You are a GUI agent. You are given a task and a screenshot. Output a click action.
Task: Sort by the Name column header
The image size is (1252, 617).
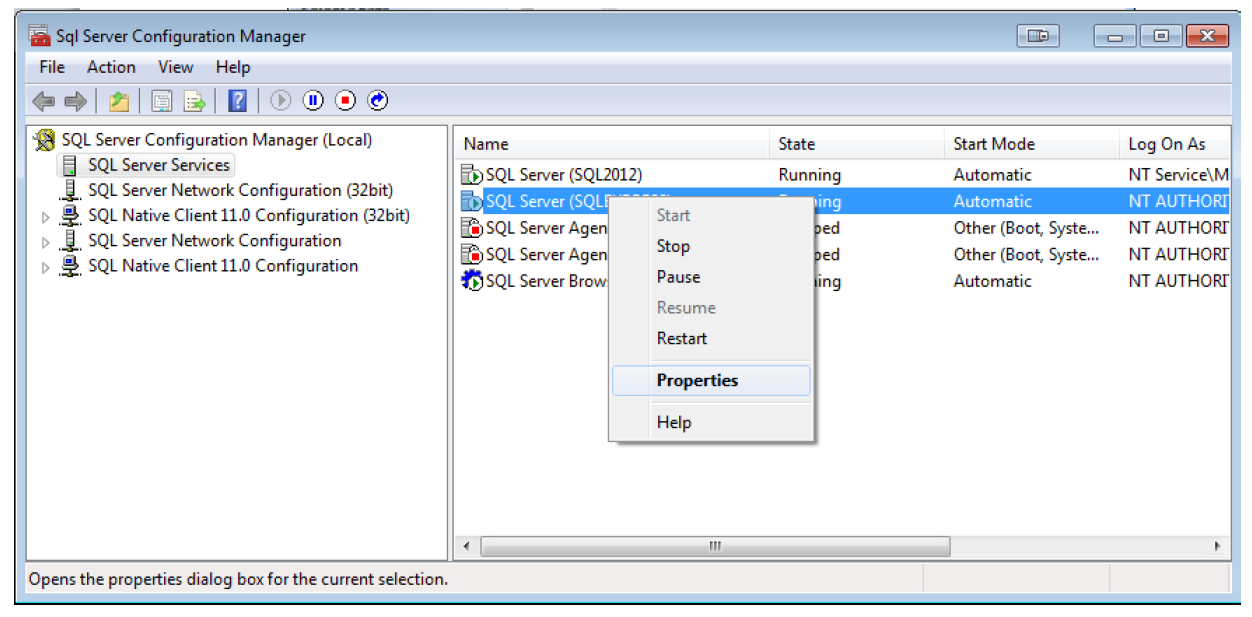coord(611,144)
